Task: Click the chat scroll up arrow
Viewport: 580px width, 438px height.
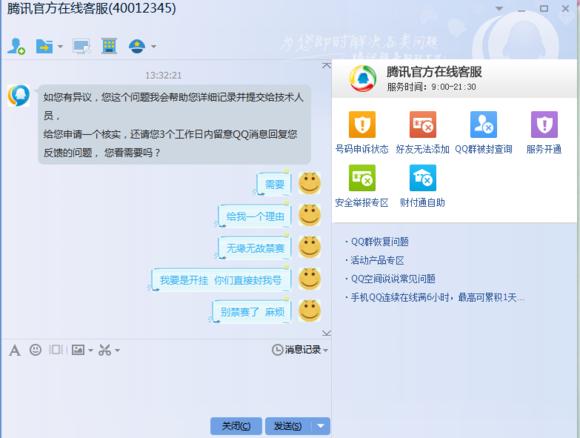Action: (x=326, y=66)
